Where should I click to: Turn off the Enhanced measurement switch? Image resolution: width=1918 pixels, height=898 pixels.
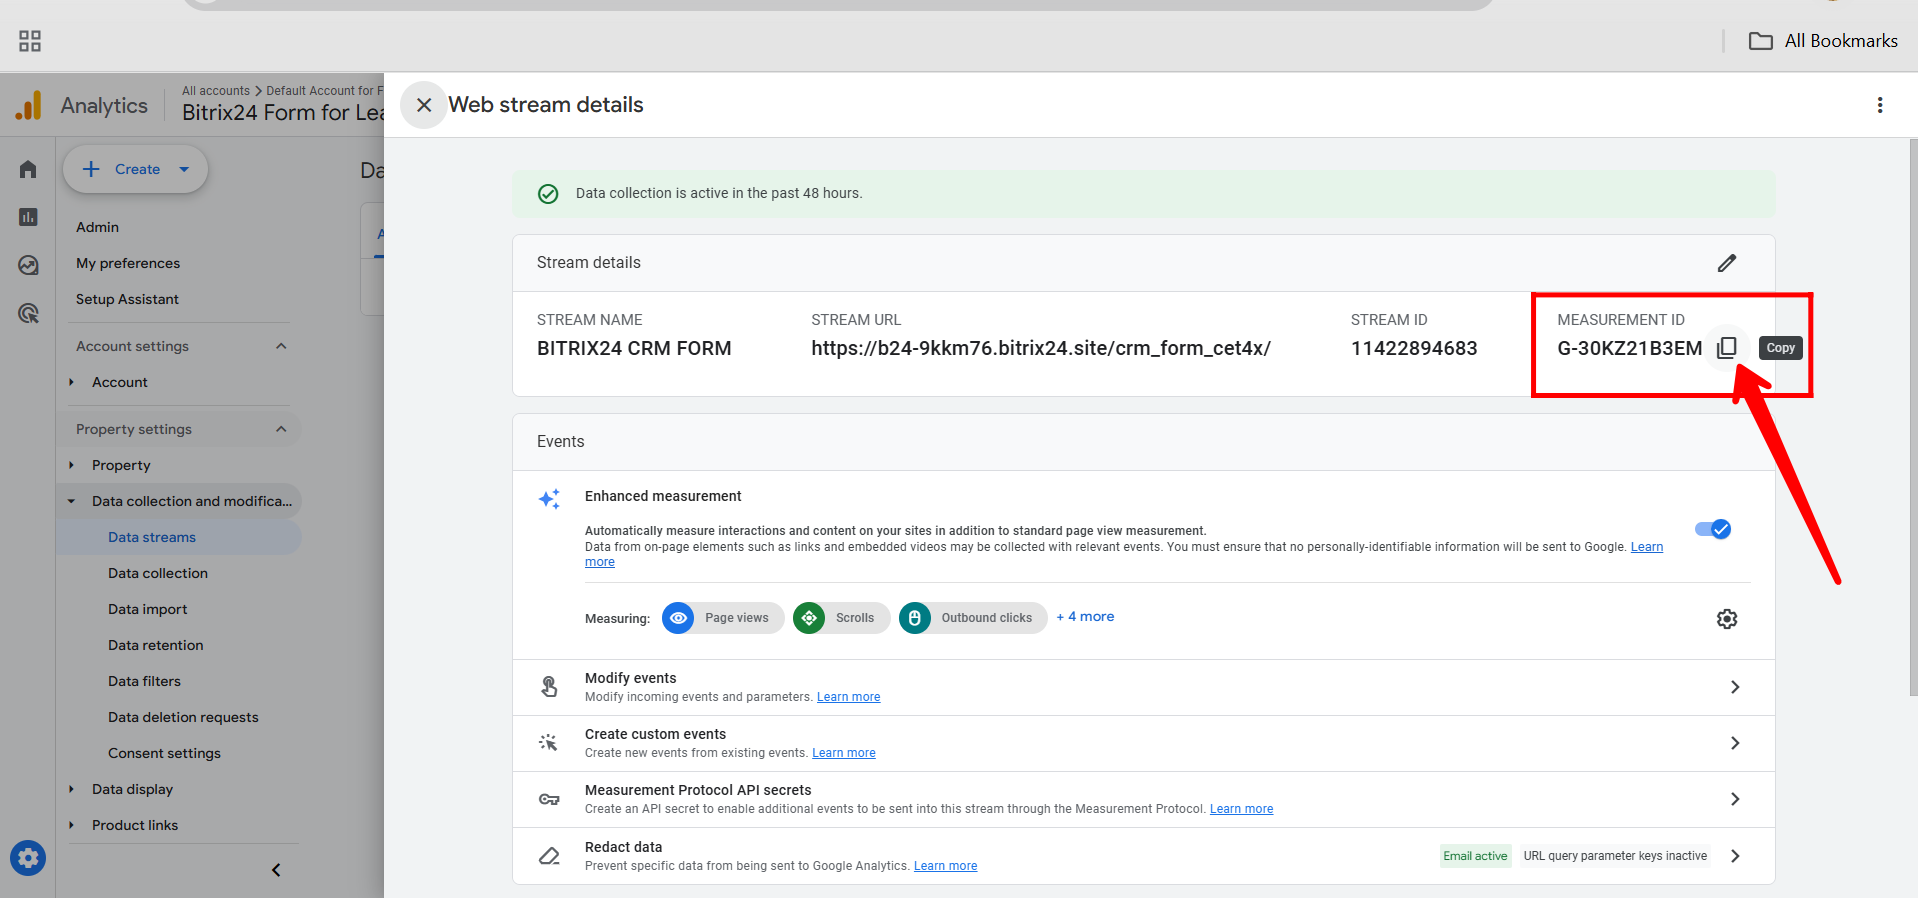[1713, 529]
